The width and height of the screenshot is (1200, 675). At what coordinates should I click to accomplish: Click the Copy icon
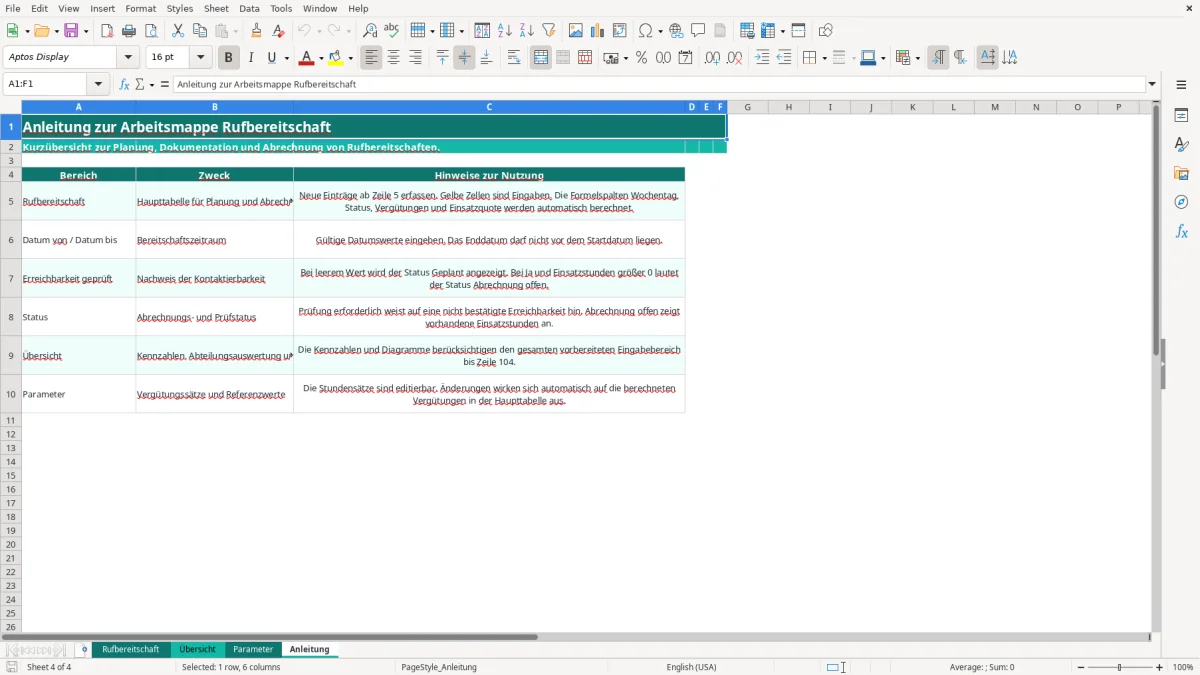click(x=200, y=31)
